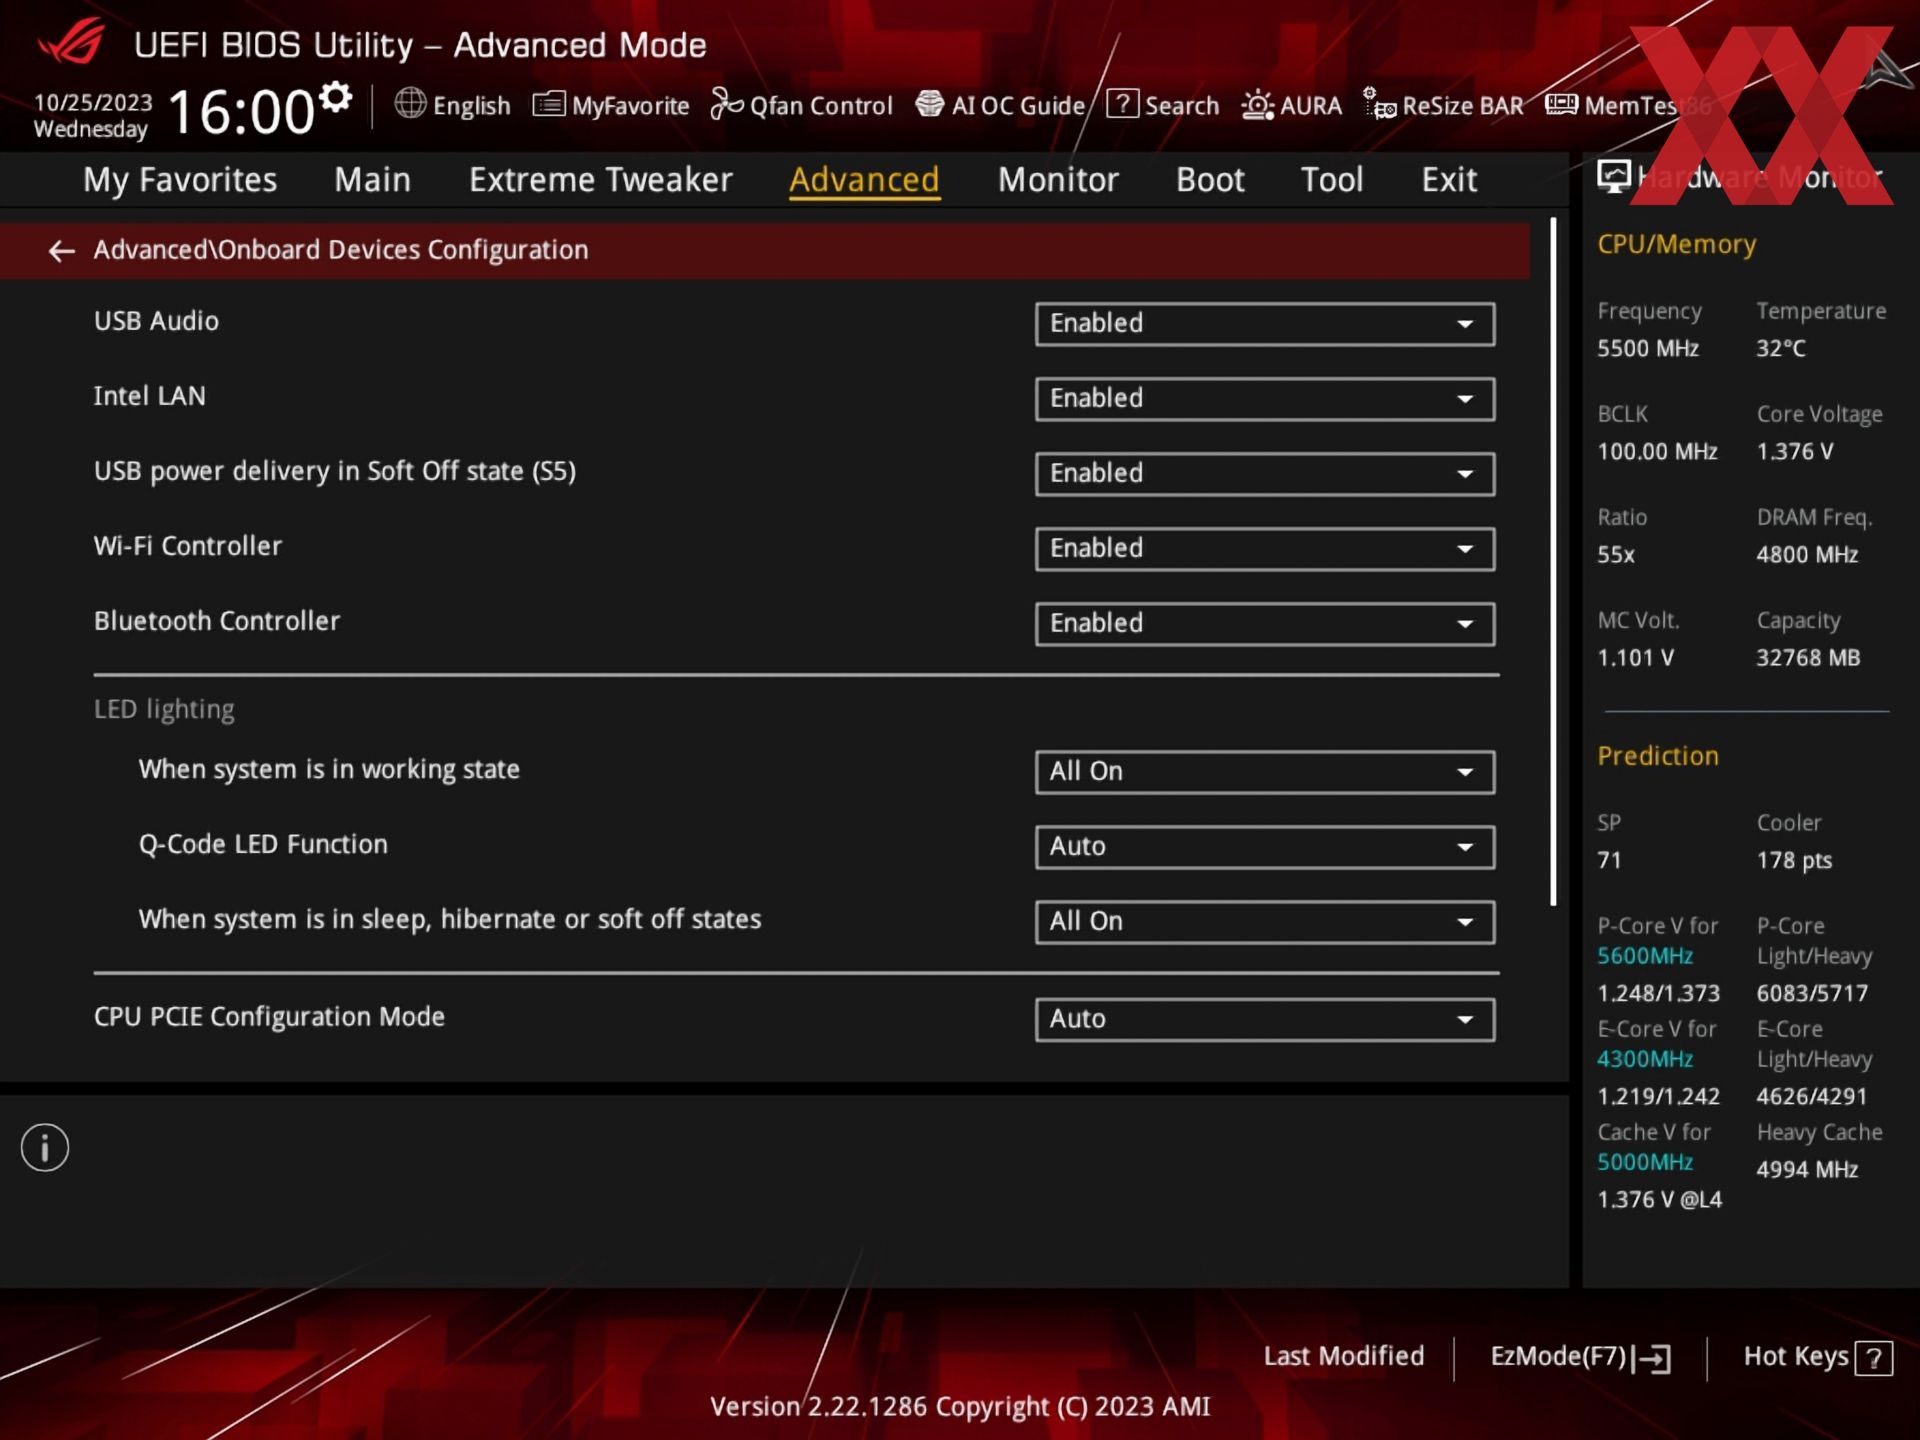1920x1440 pixels.
Task: Switch to EzMode(F7)
Action: click(x=1558, y=1357)
